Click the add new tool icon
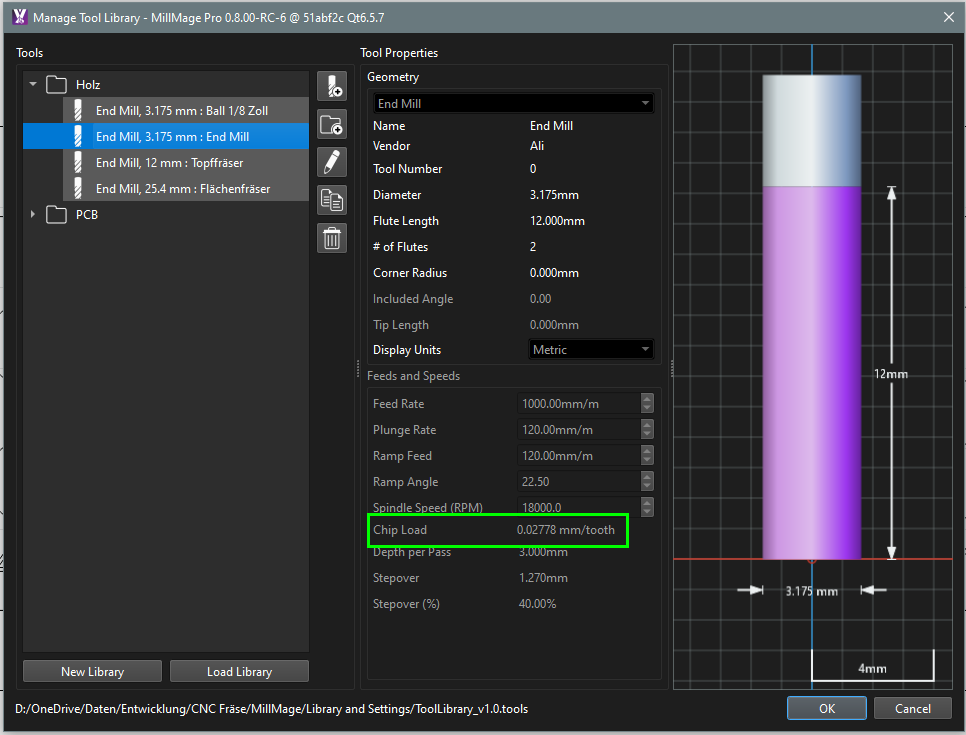966x735 pixels. click(332, 86)
